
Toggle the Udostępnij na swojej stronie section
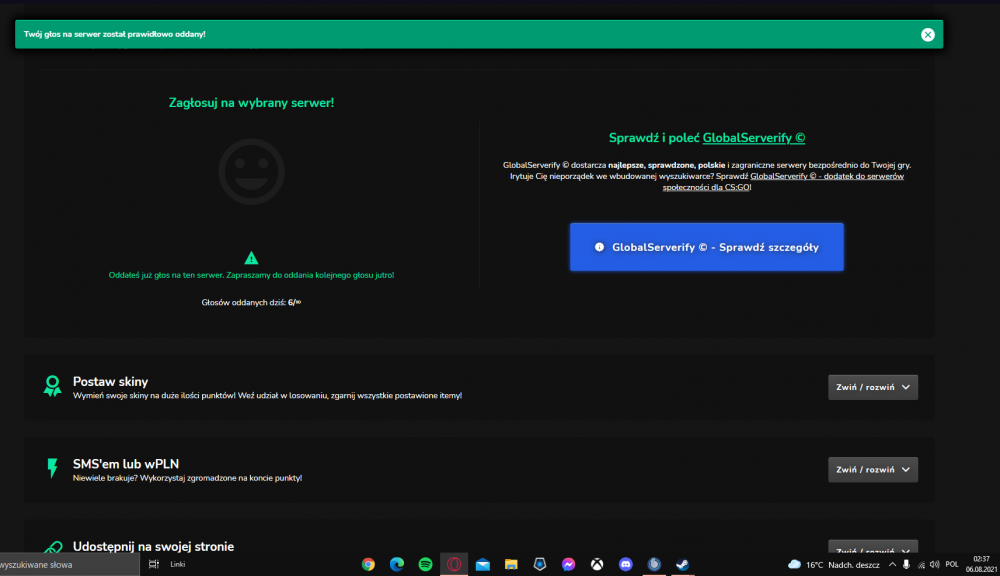click(872, 548)
